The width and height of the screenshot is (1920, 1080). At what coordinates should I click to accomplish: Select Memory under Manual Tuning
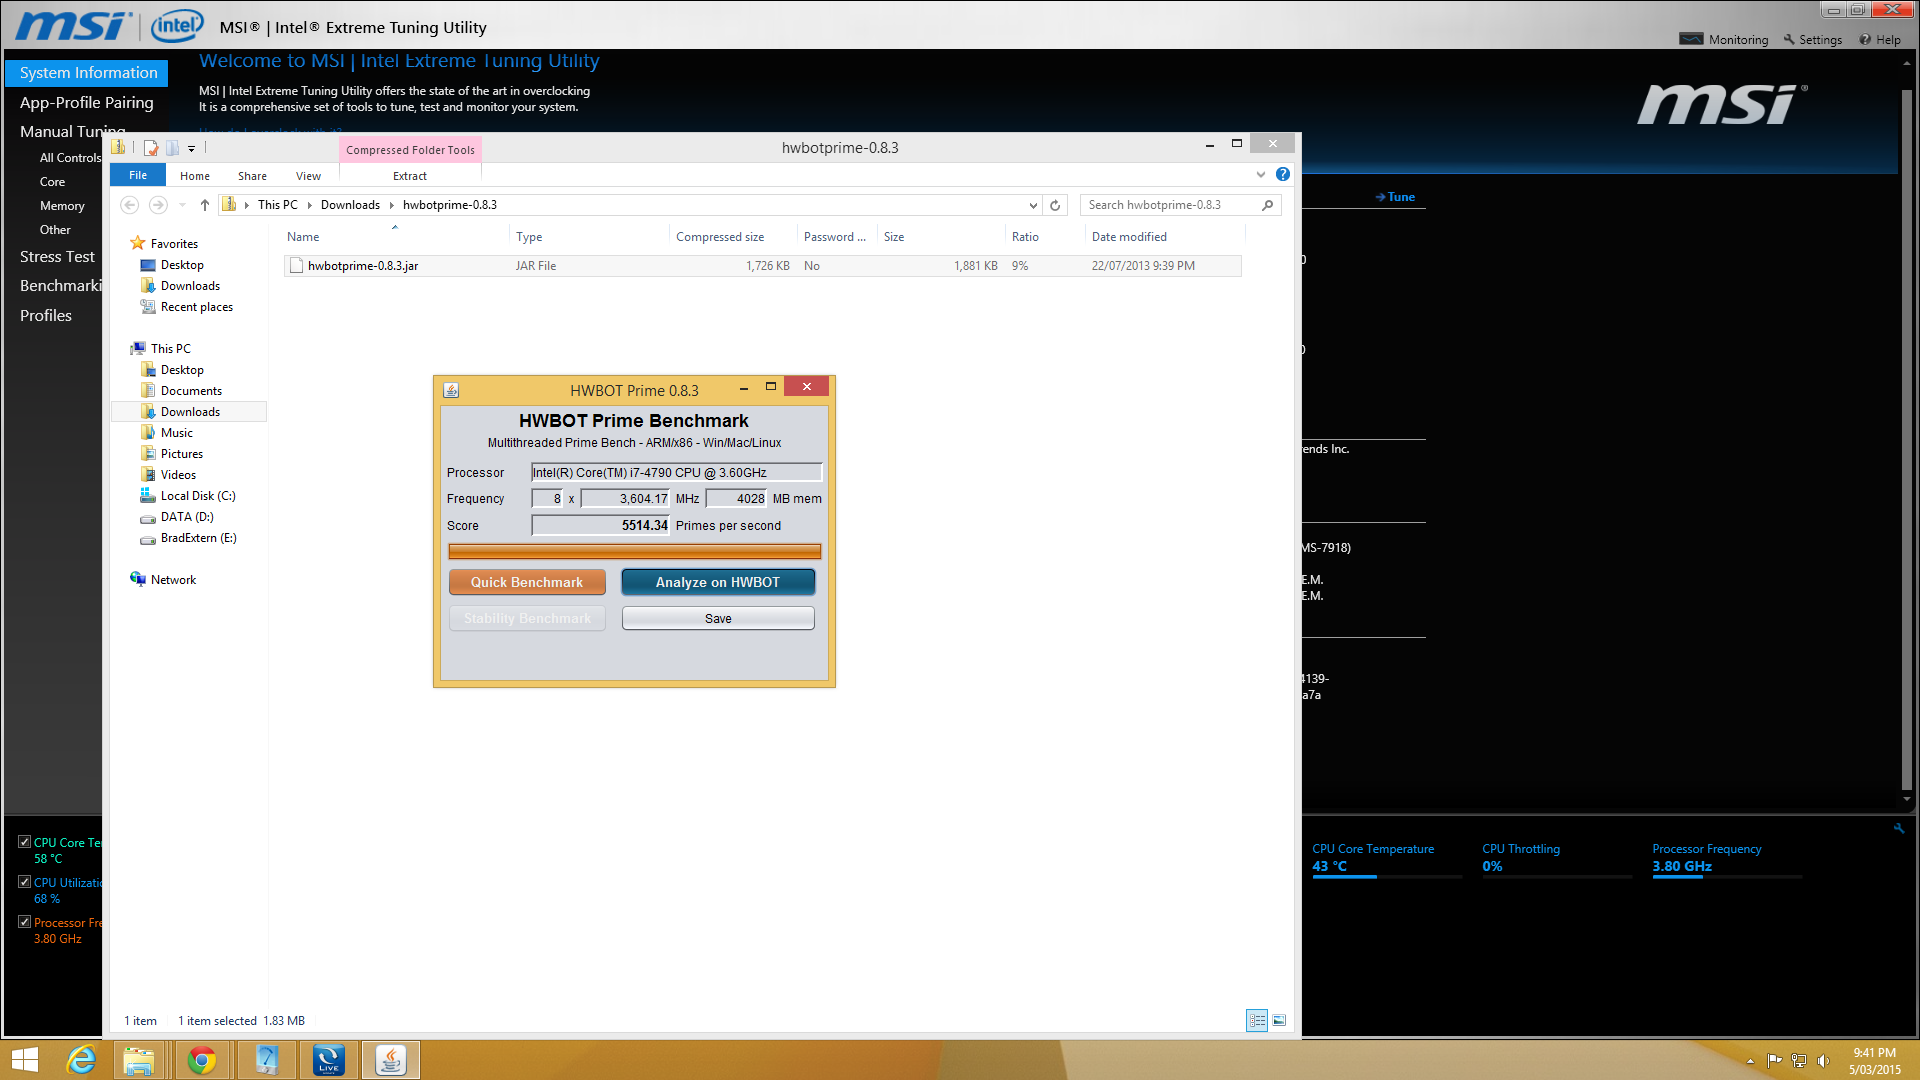(x=62, y=206)
